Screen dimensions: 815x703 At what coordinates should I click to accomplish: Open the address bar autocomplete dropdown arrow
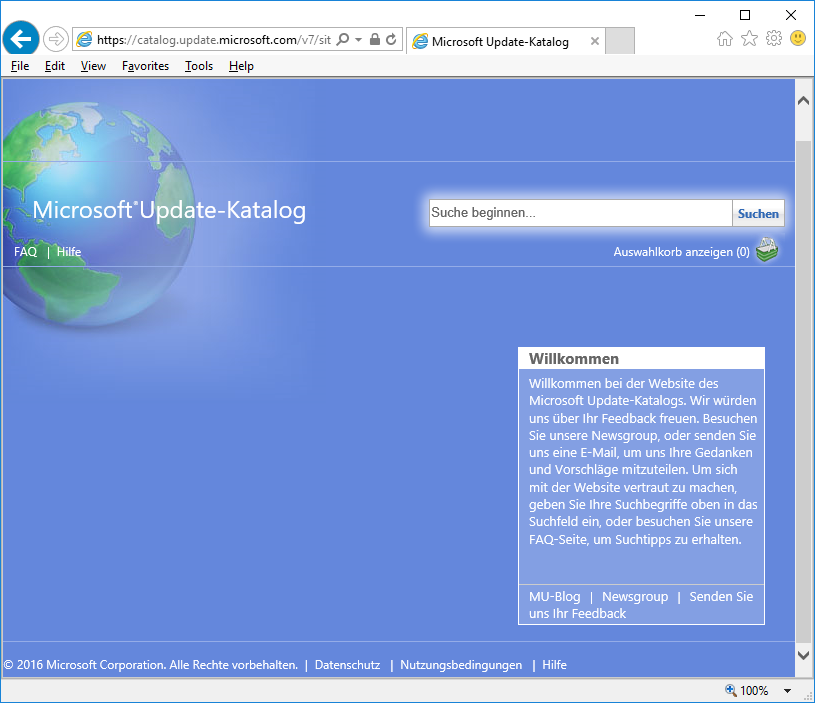358,39
